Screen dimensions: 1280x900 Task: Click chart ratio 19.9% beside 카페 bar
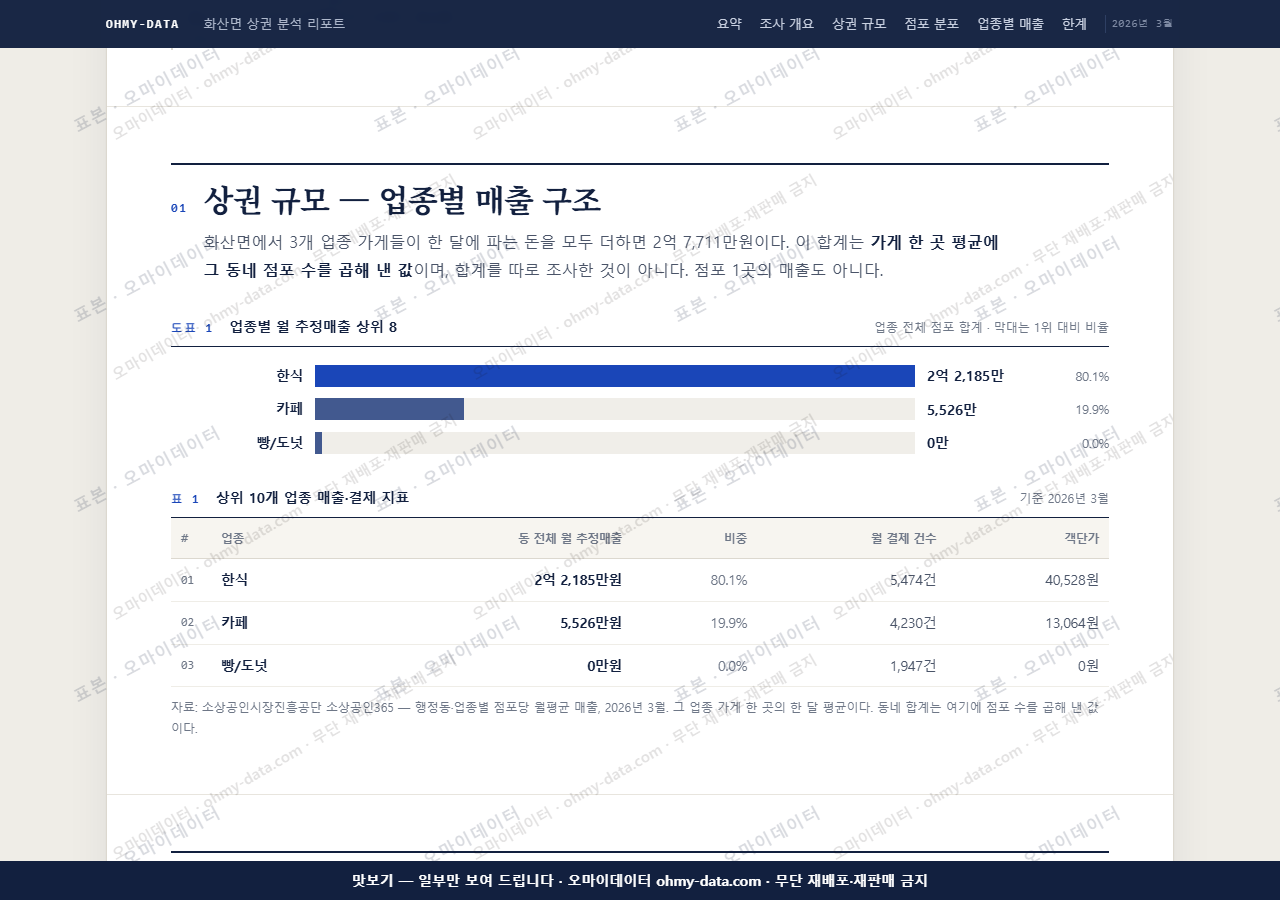pos(1092,410)
